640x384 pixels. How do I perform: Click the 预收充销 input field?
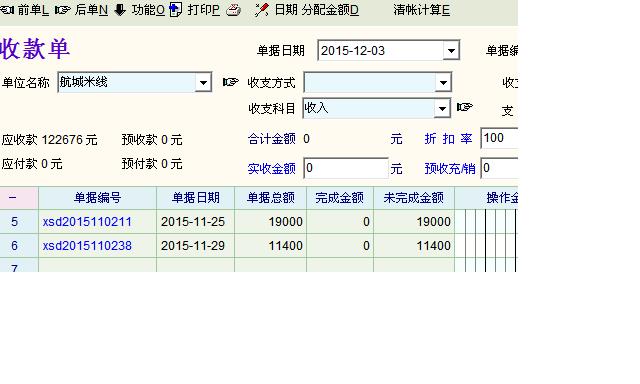click(x=499, y=168)
